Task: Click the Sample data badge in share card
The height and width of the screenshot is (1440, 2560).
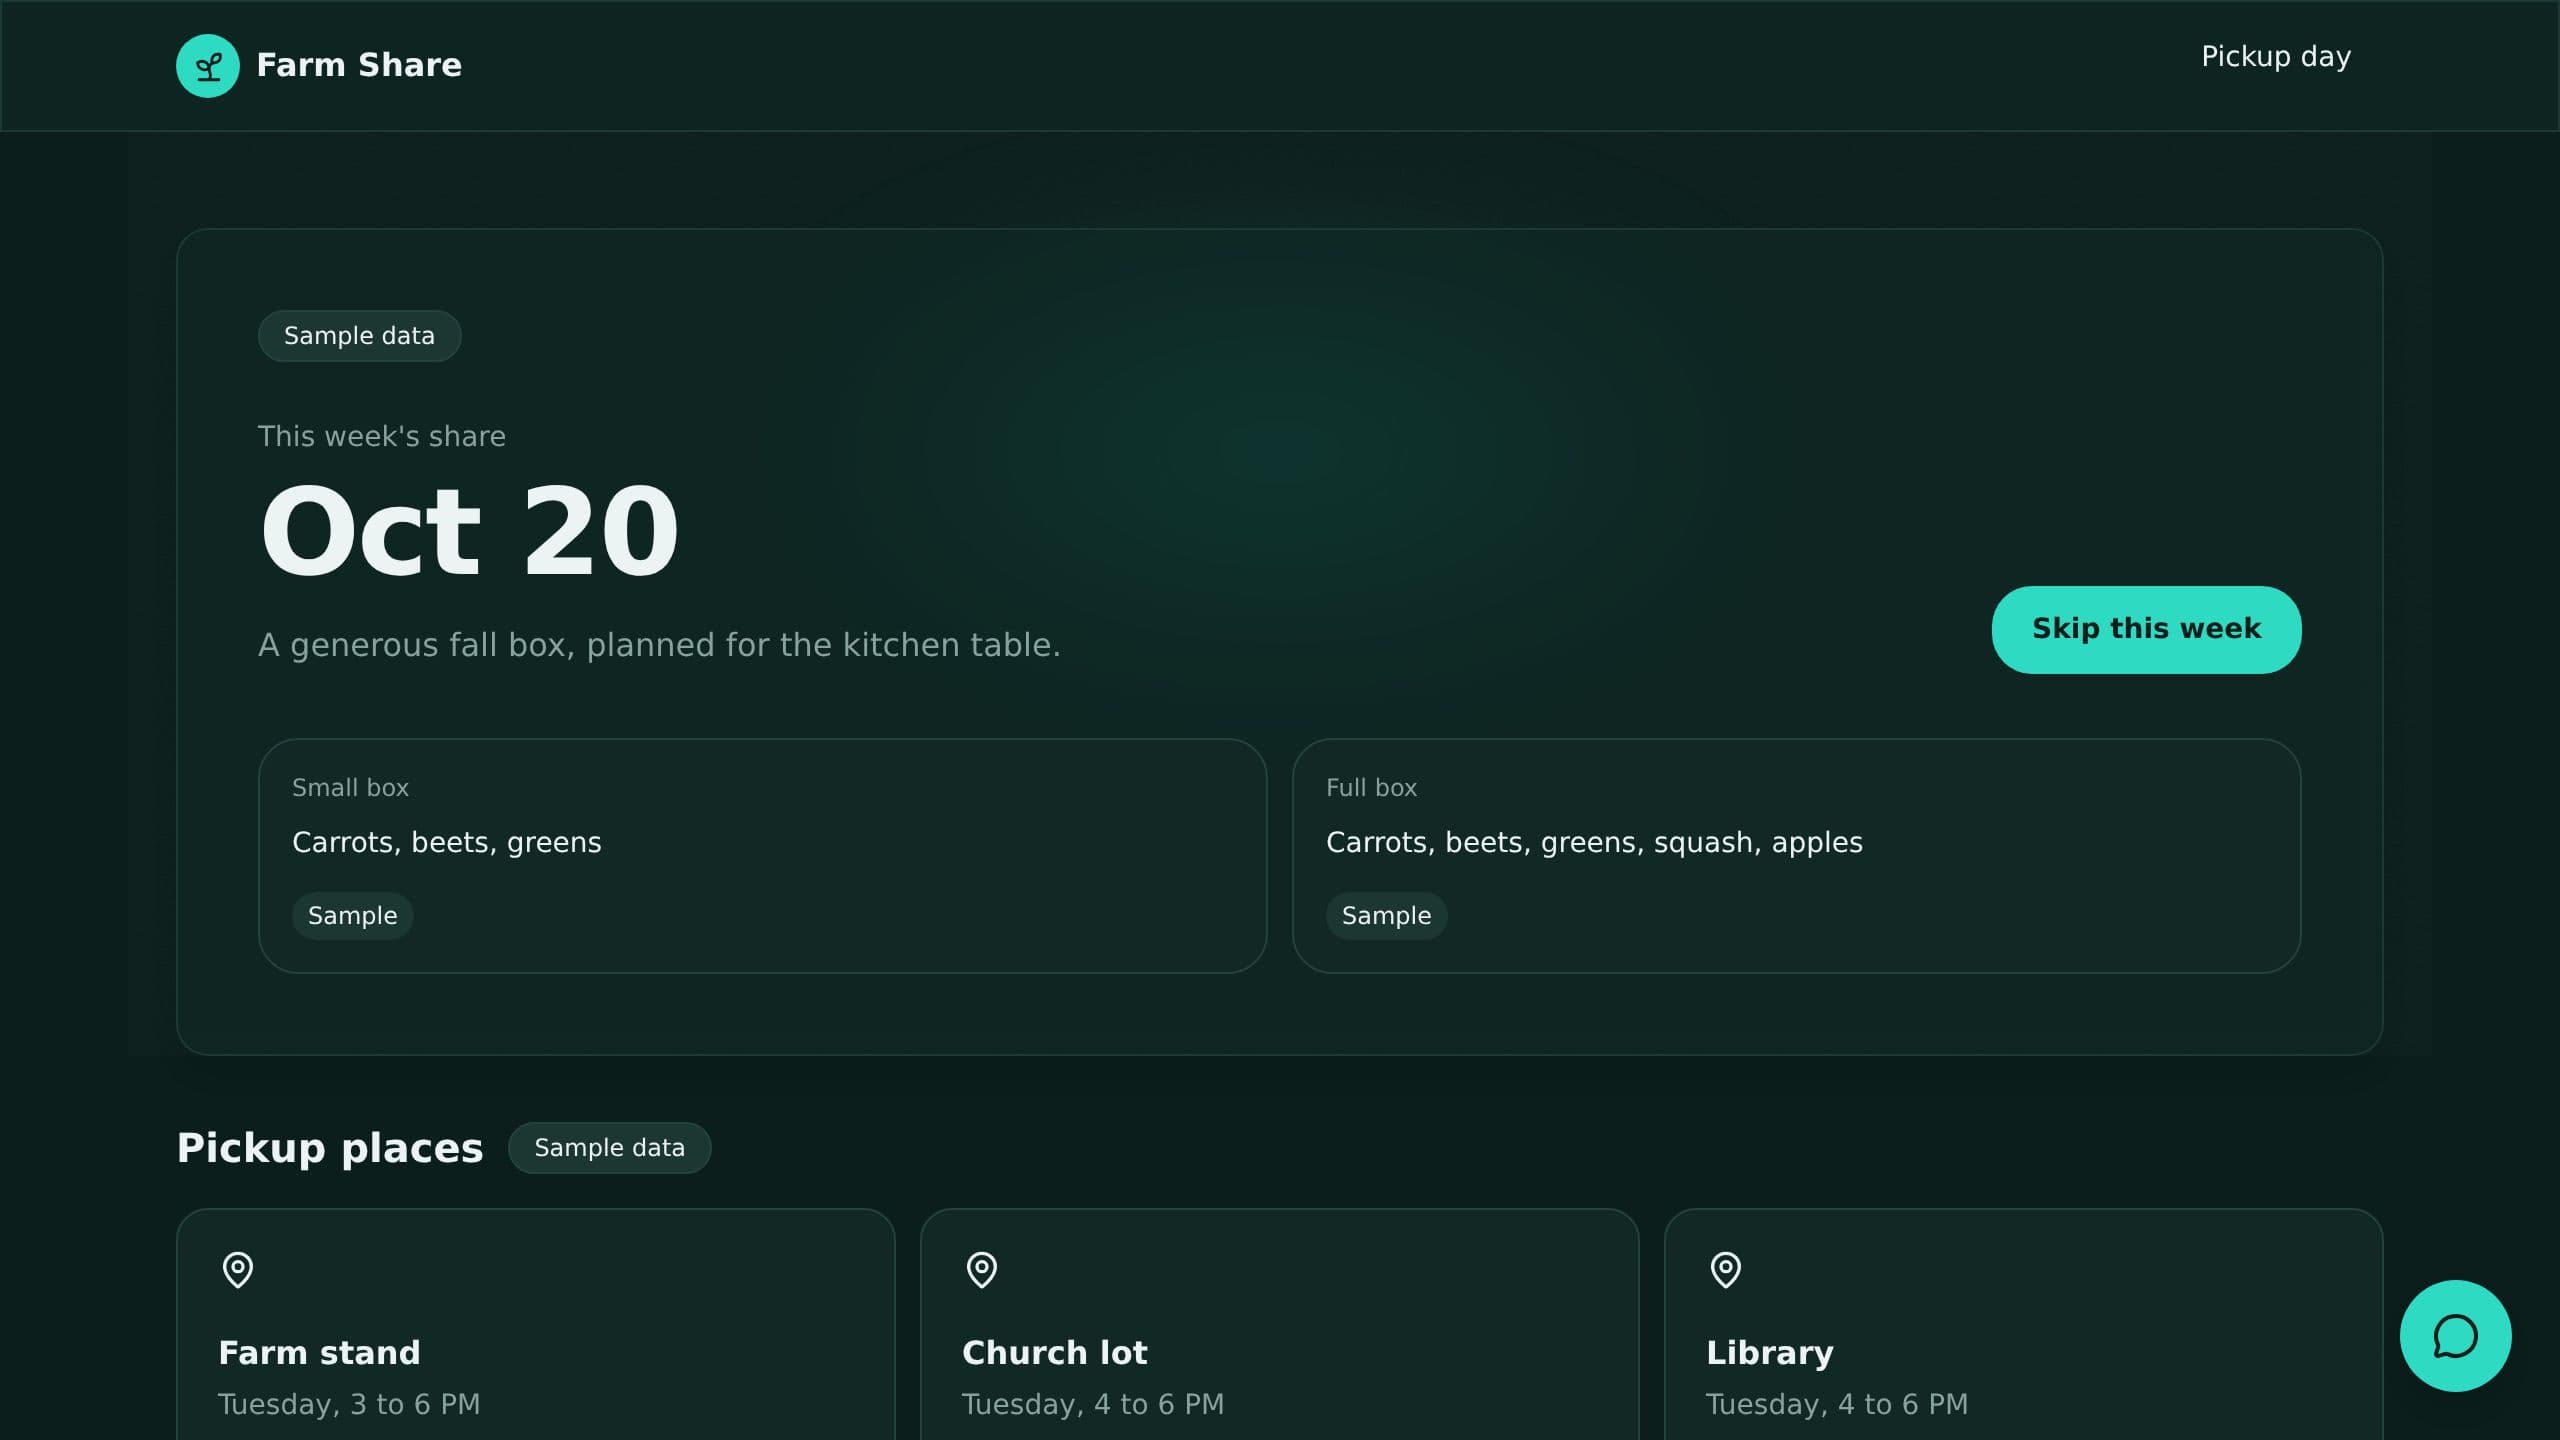Action: (x=359, y=336)
